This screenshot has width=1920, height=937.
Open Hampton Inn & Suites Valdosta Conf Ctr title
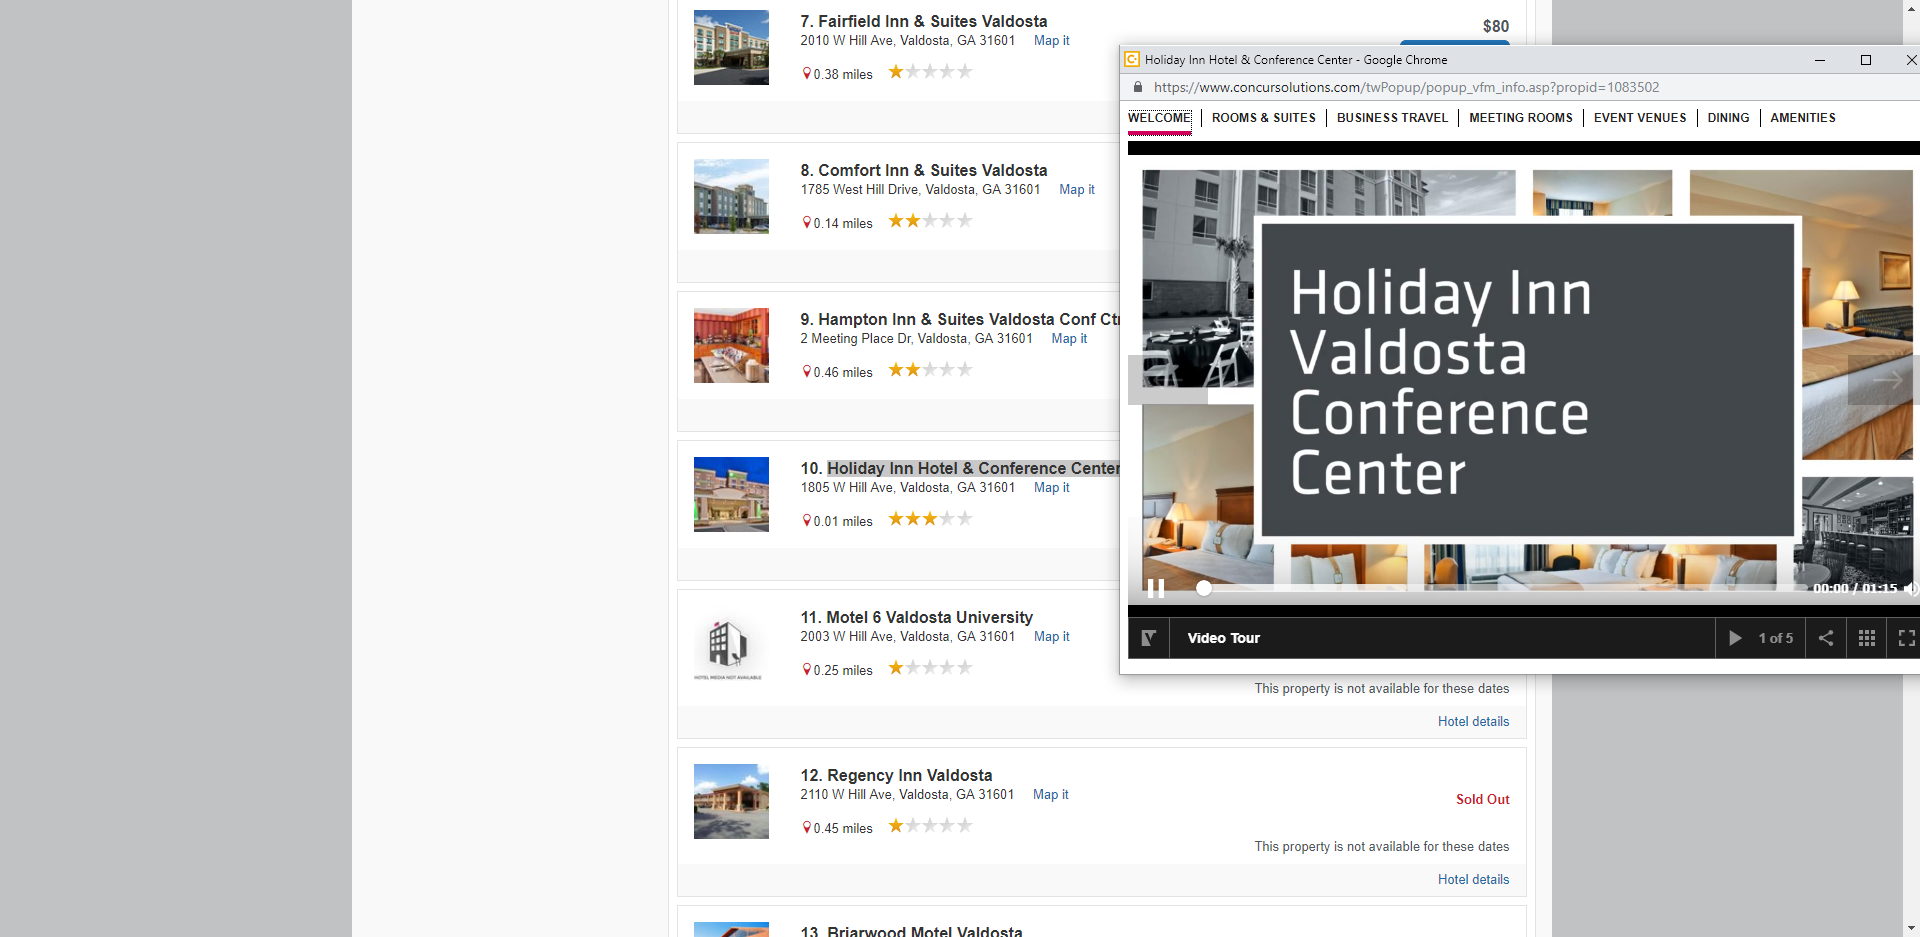(960, 319)
